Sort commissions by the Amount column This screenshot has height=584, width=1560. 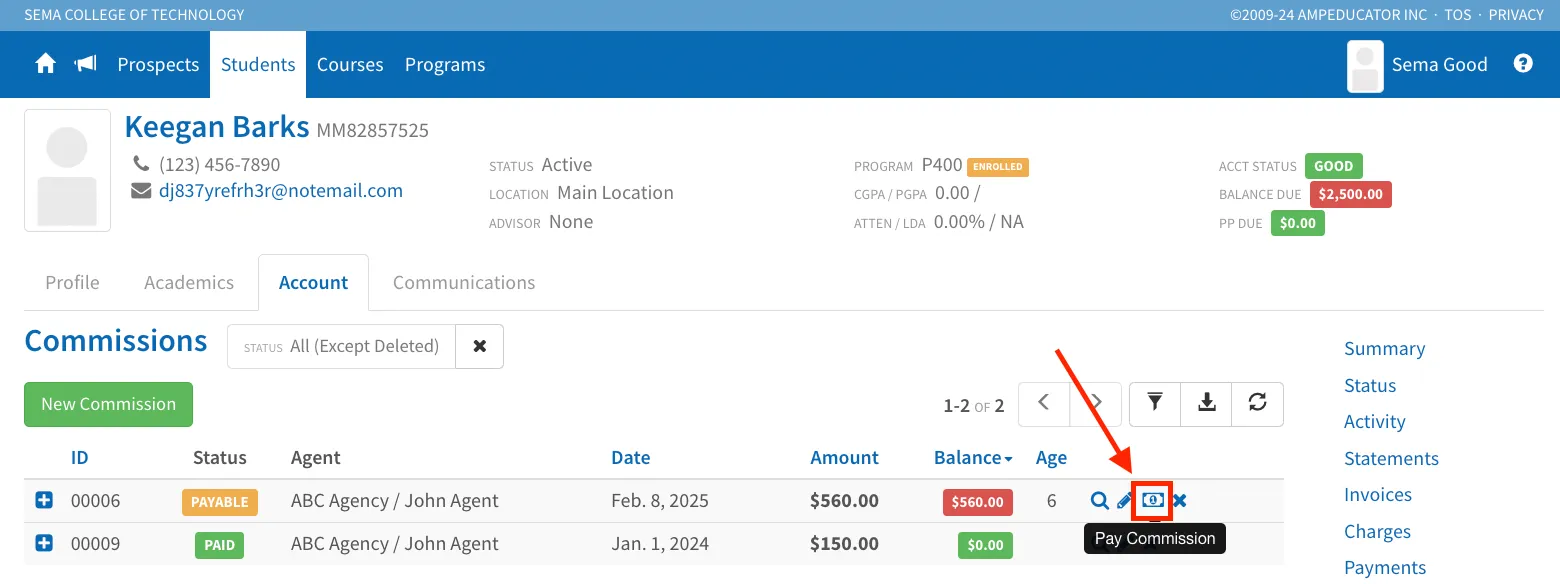[x=844, y=457]
